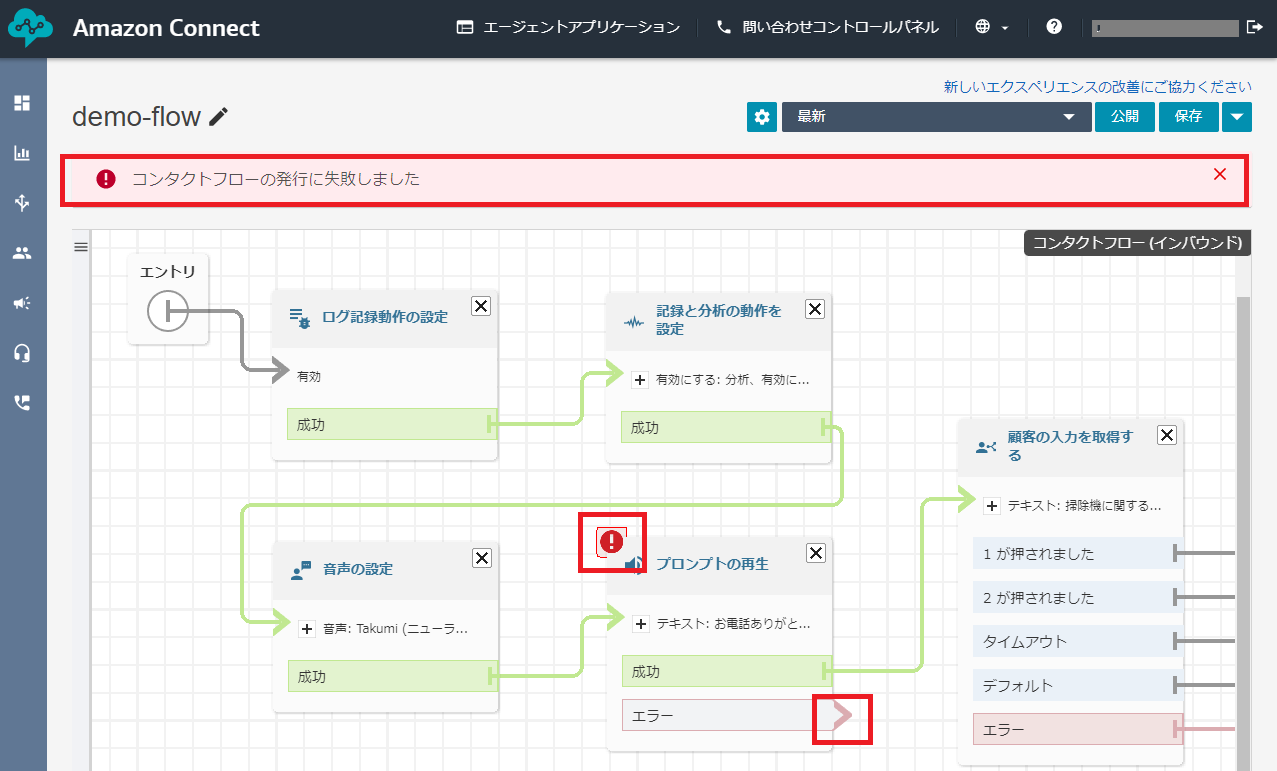
Task: Delete the 記録と分析の動作を設定 block
Action: pos(815,309)
